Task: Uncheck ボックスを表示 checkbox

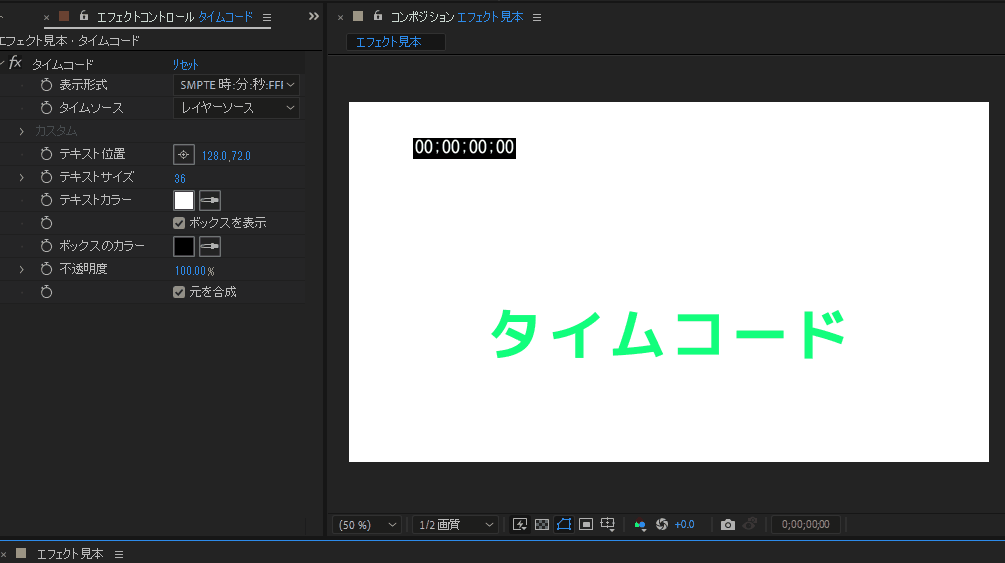Action: [x=179, y=223]
